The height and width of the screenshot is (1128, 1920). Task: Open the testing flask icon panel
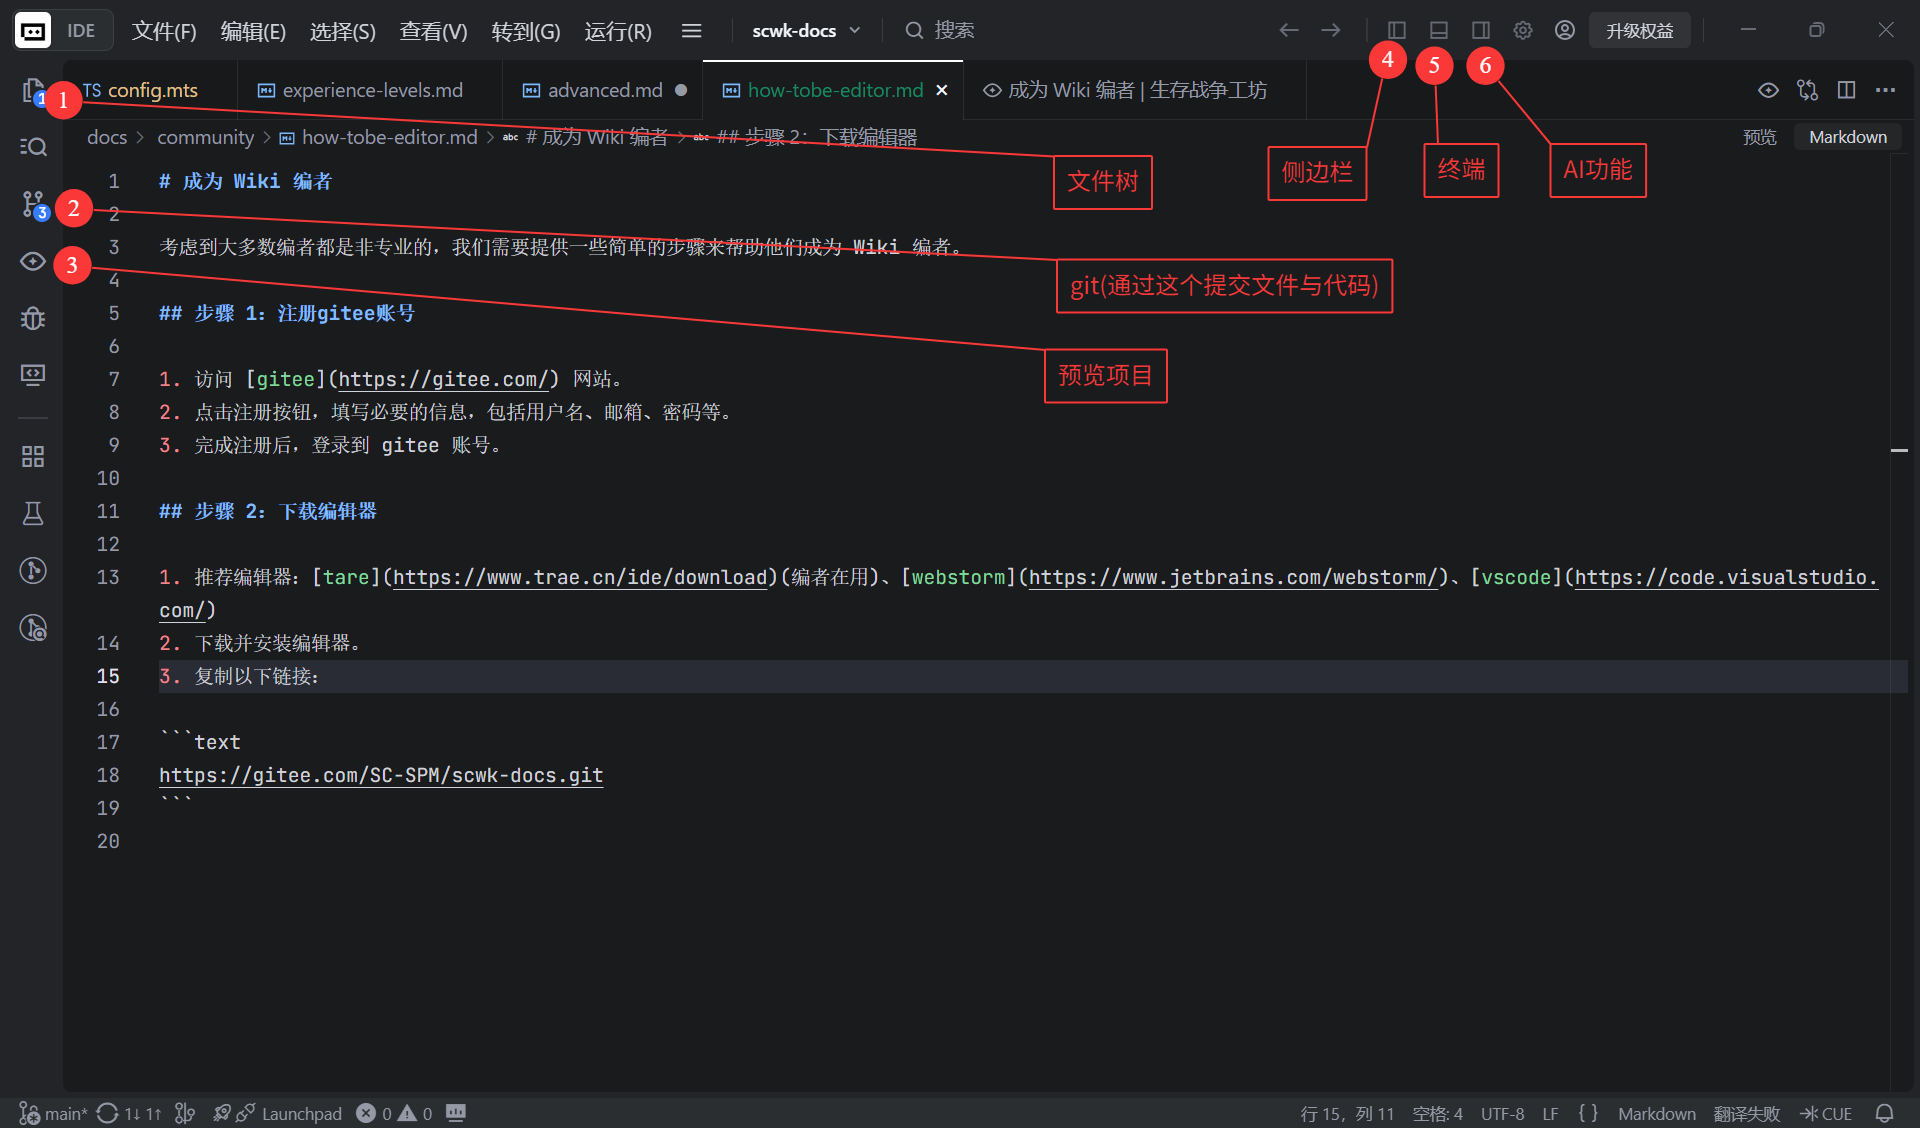33,513
